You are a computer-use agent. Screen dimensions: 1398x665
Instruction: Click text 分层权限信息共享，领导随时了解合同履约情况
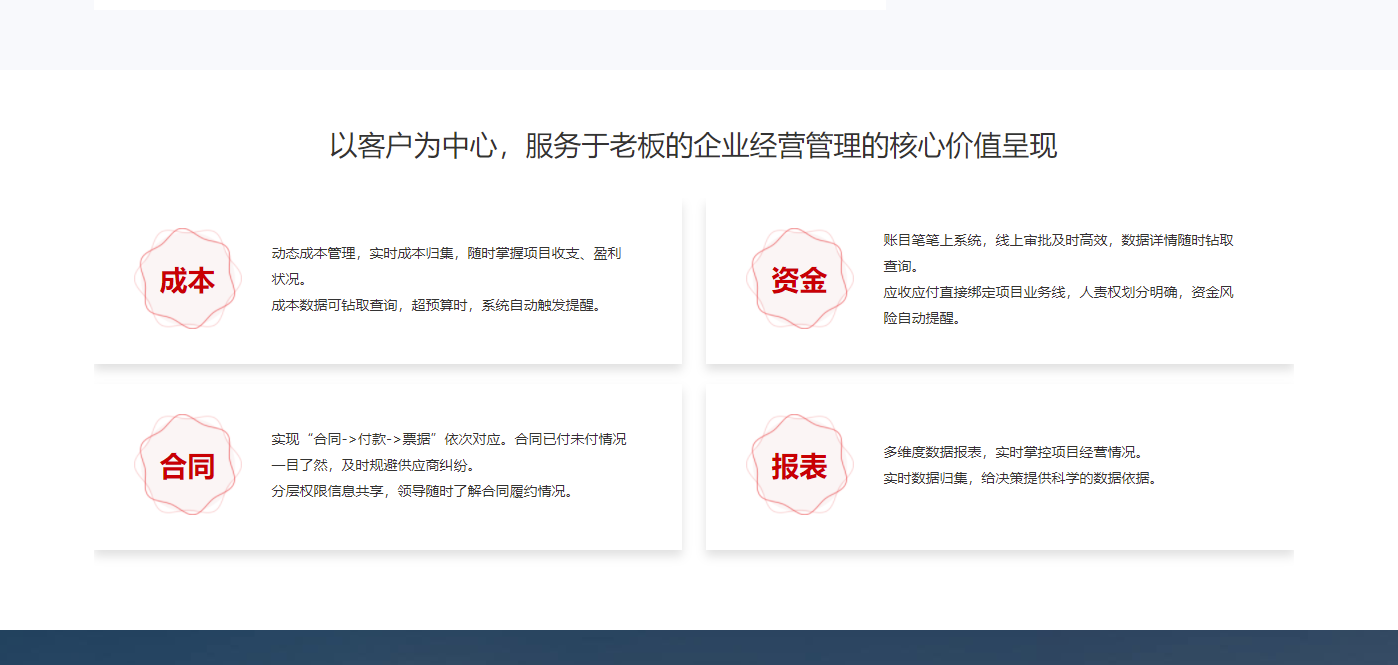point(422,492)
